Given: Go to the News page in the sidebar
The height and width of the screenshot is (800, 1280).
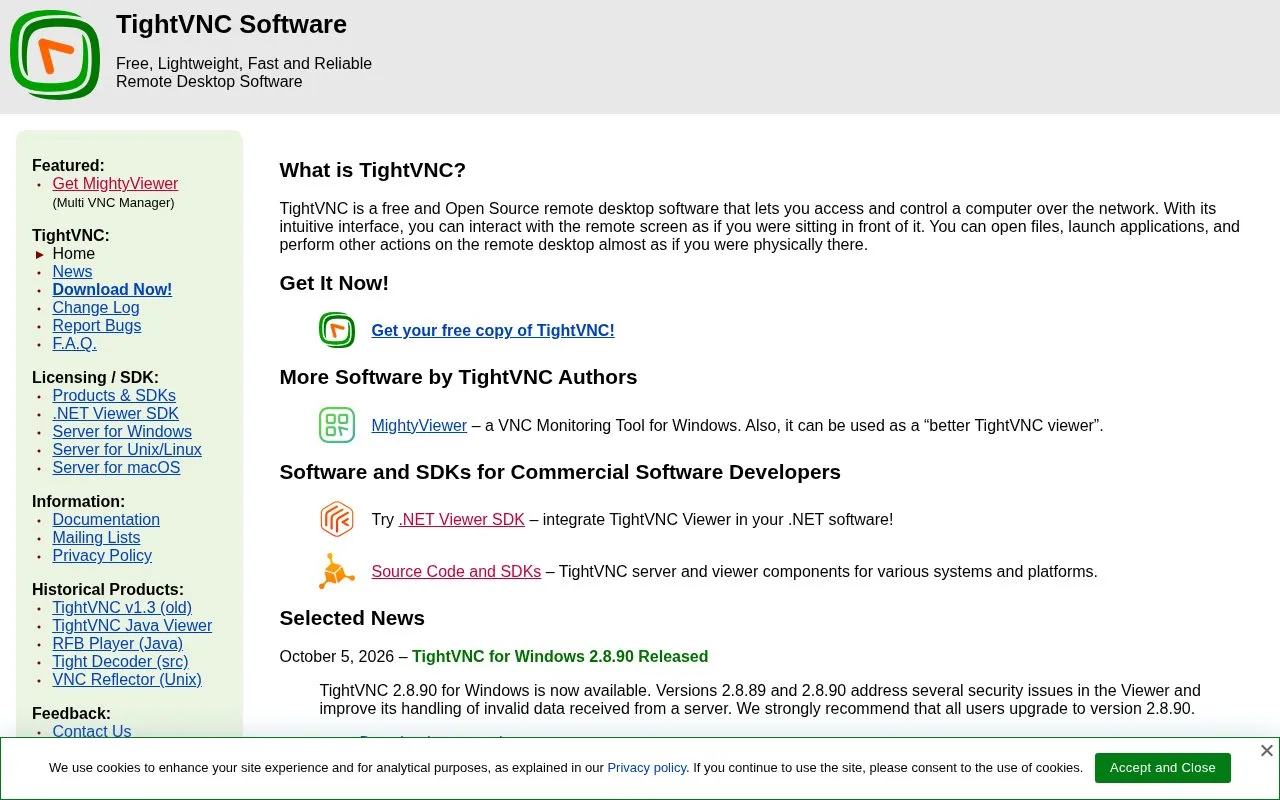Looking at the screenshot, I should point(72,272).
